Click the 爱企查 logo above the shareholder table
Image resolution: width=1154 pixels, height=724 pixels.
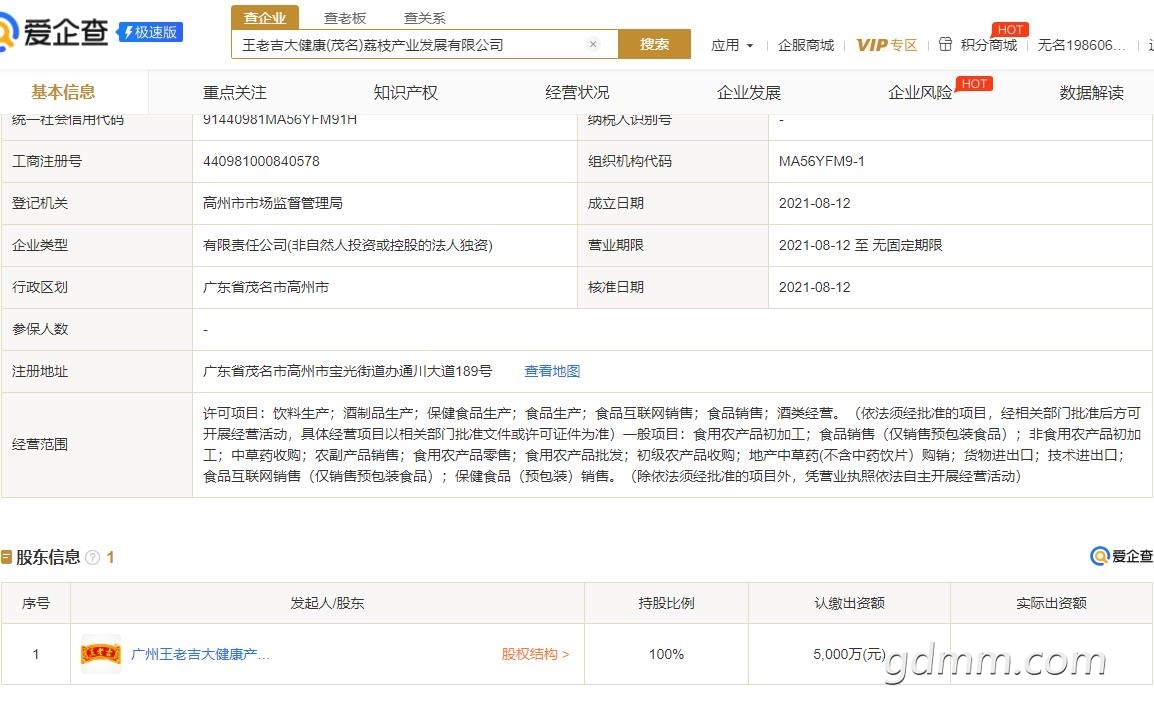click(x=1121, y=556)
